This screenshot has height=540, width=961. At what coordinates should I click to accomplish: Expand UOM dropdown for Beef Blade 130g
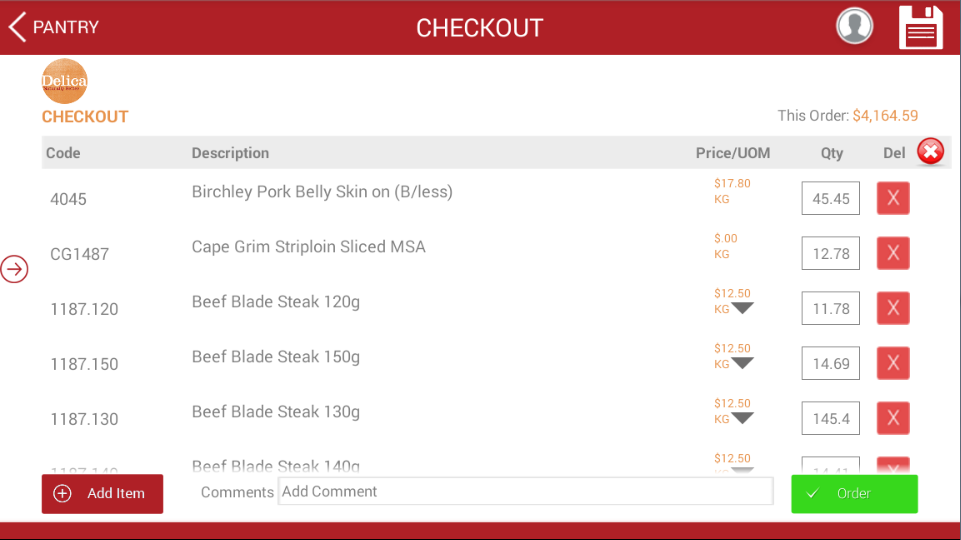pos(742,419)
